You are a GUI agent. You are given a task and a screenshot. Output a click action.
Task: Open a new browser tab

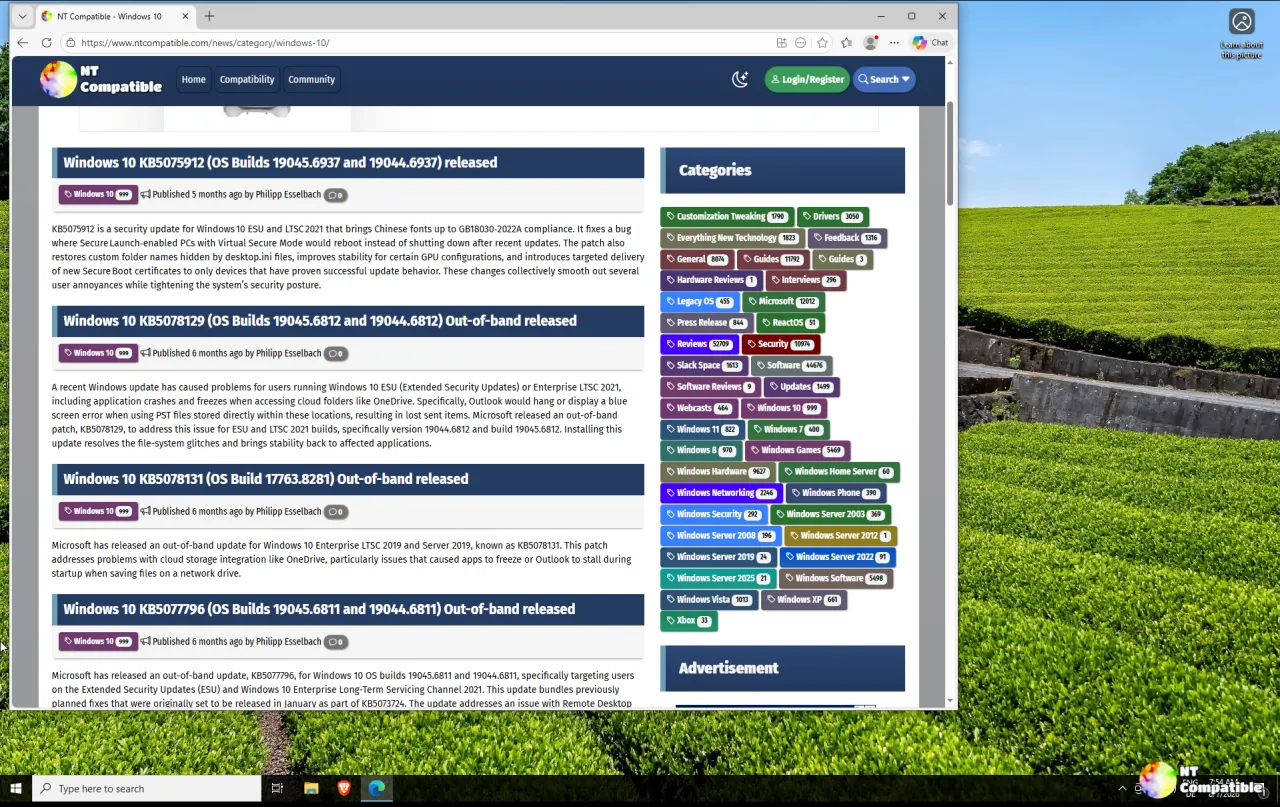[209, 16]
